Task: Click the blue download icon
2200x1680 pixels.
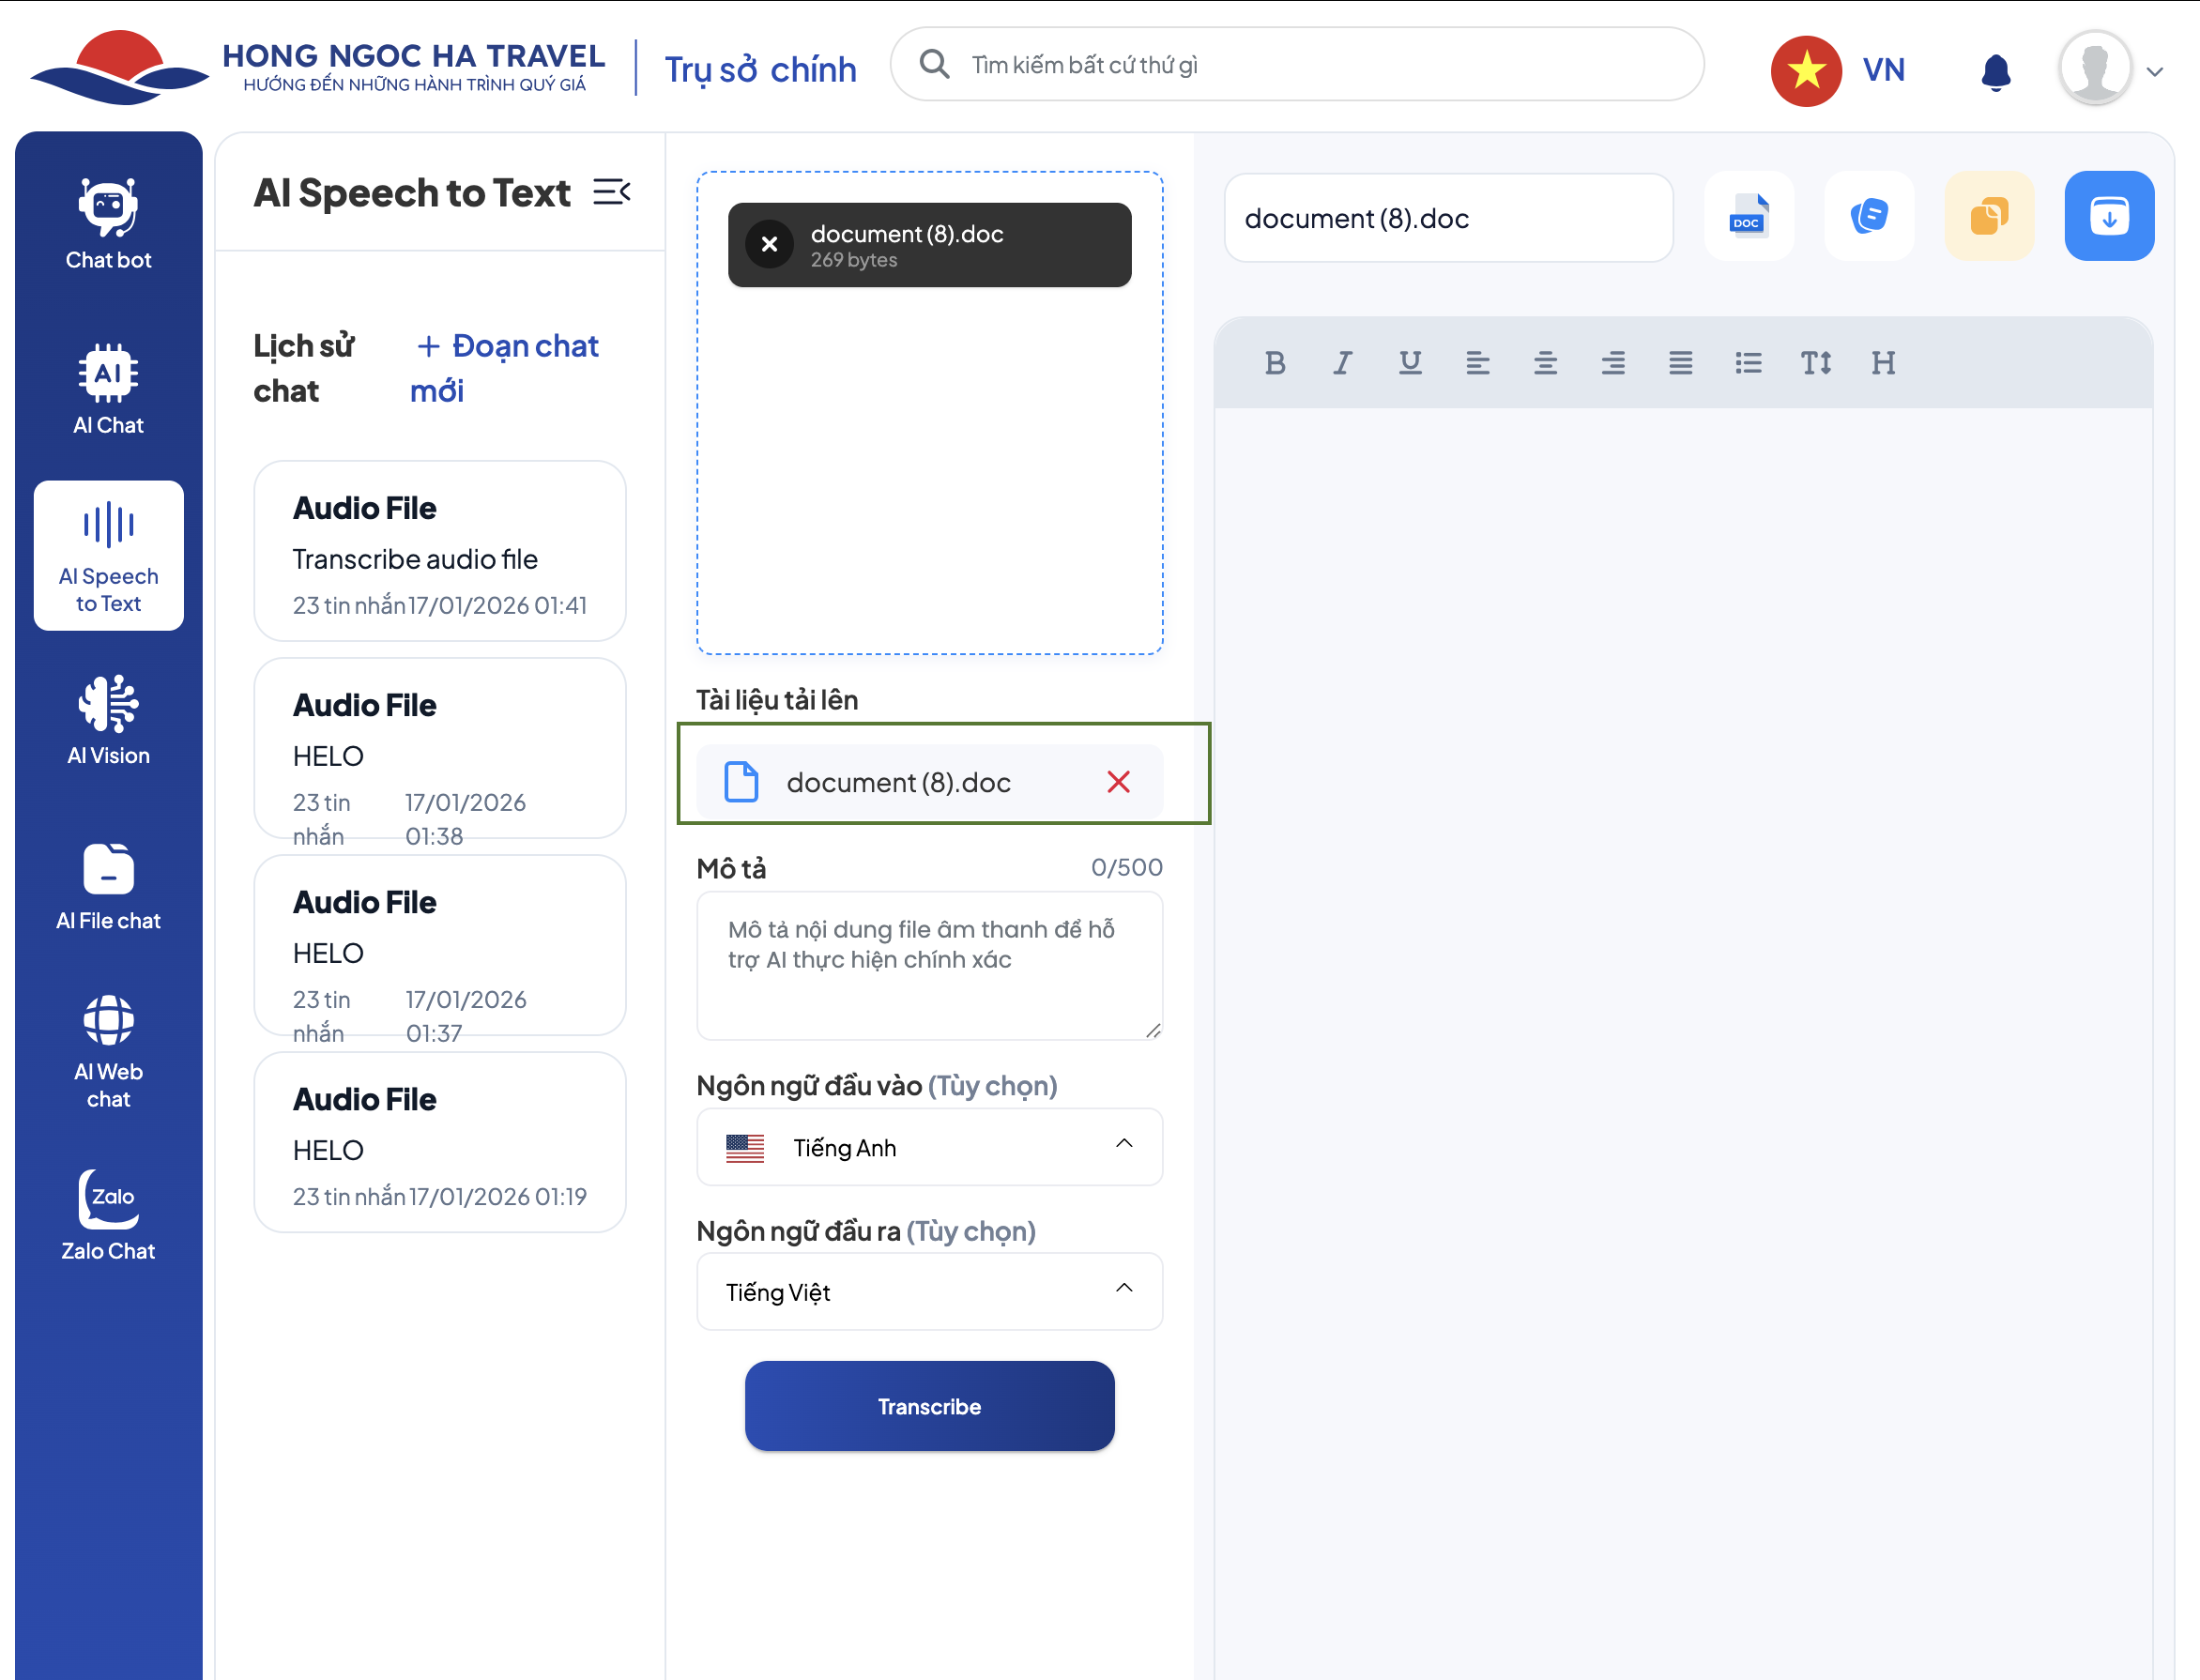Action: pos(2109,216)
